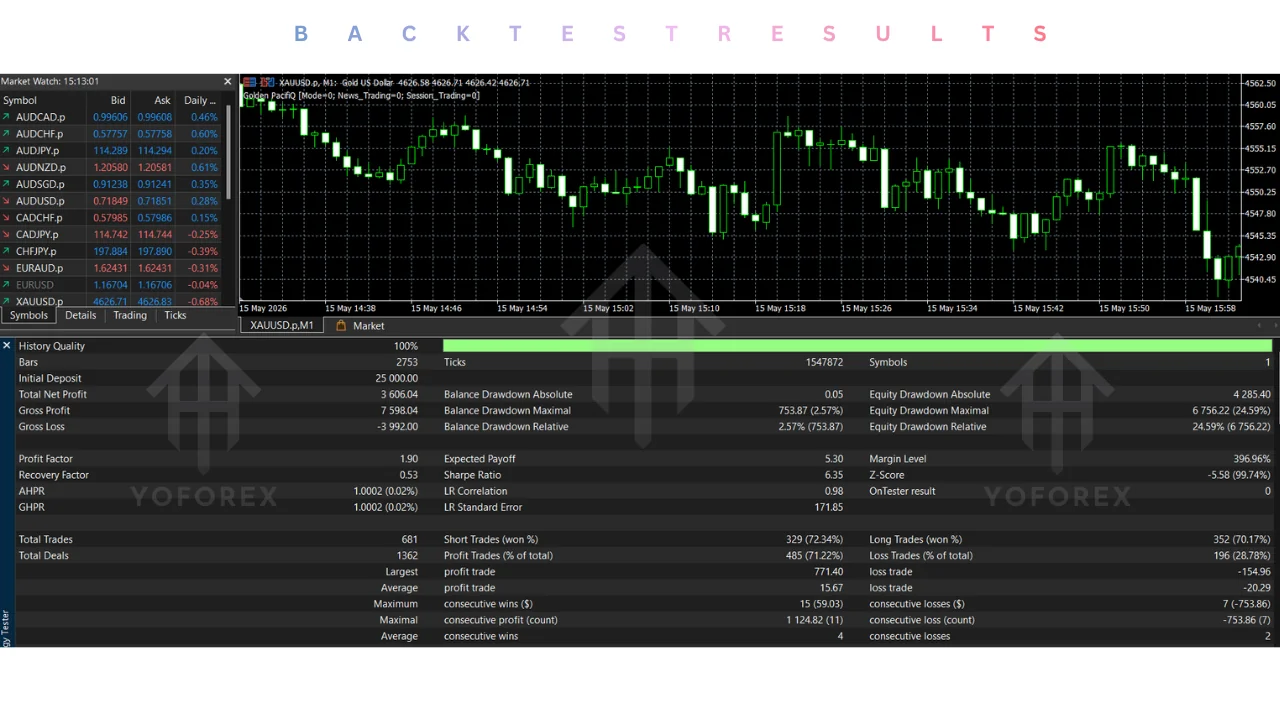Click the 15 May 15:10 time label on chart axis
1280x720 pixels.
pyautogui.click(x=694, y=308)
